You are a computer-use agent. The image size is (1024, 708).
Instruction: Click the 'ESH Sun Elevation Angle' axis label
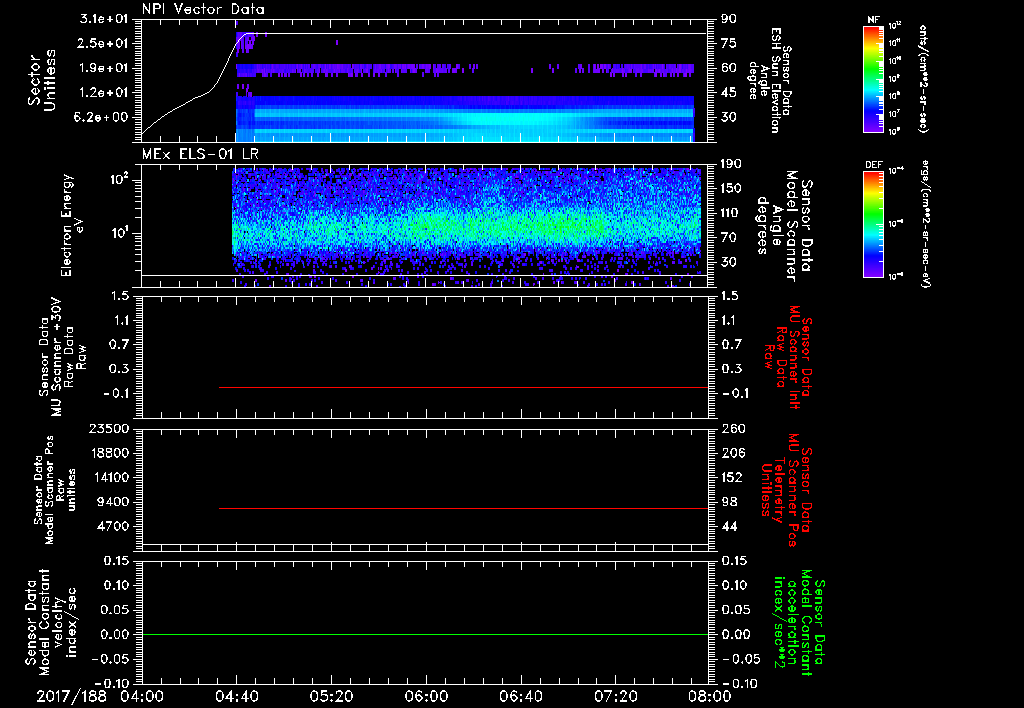(x=767, y=80)
